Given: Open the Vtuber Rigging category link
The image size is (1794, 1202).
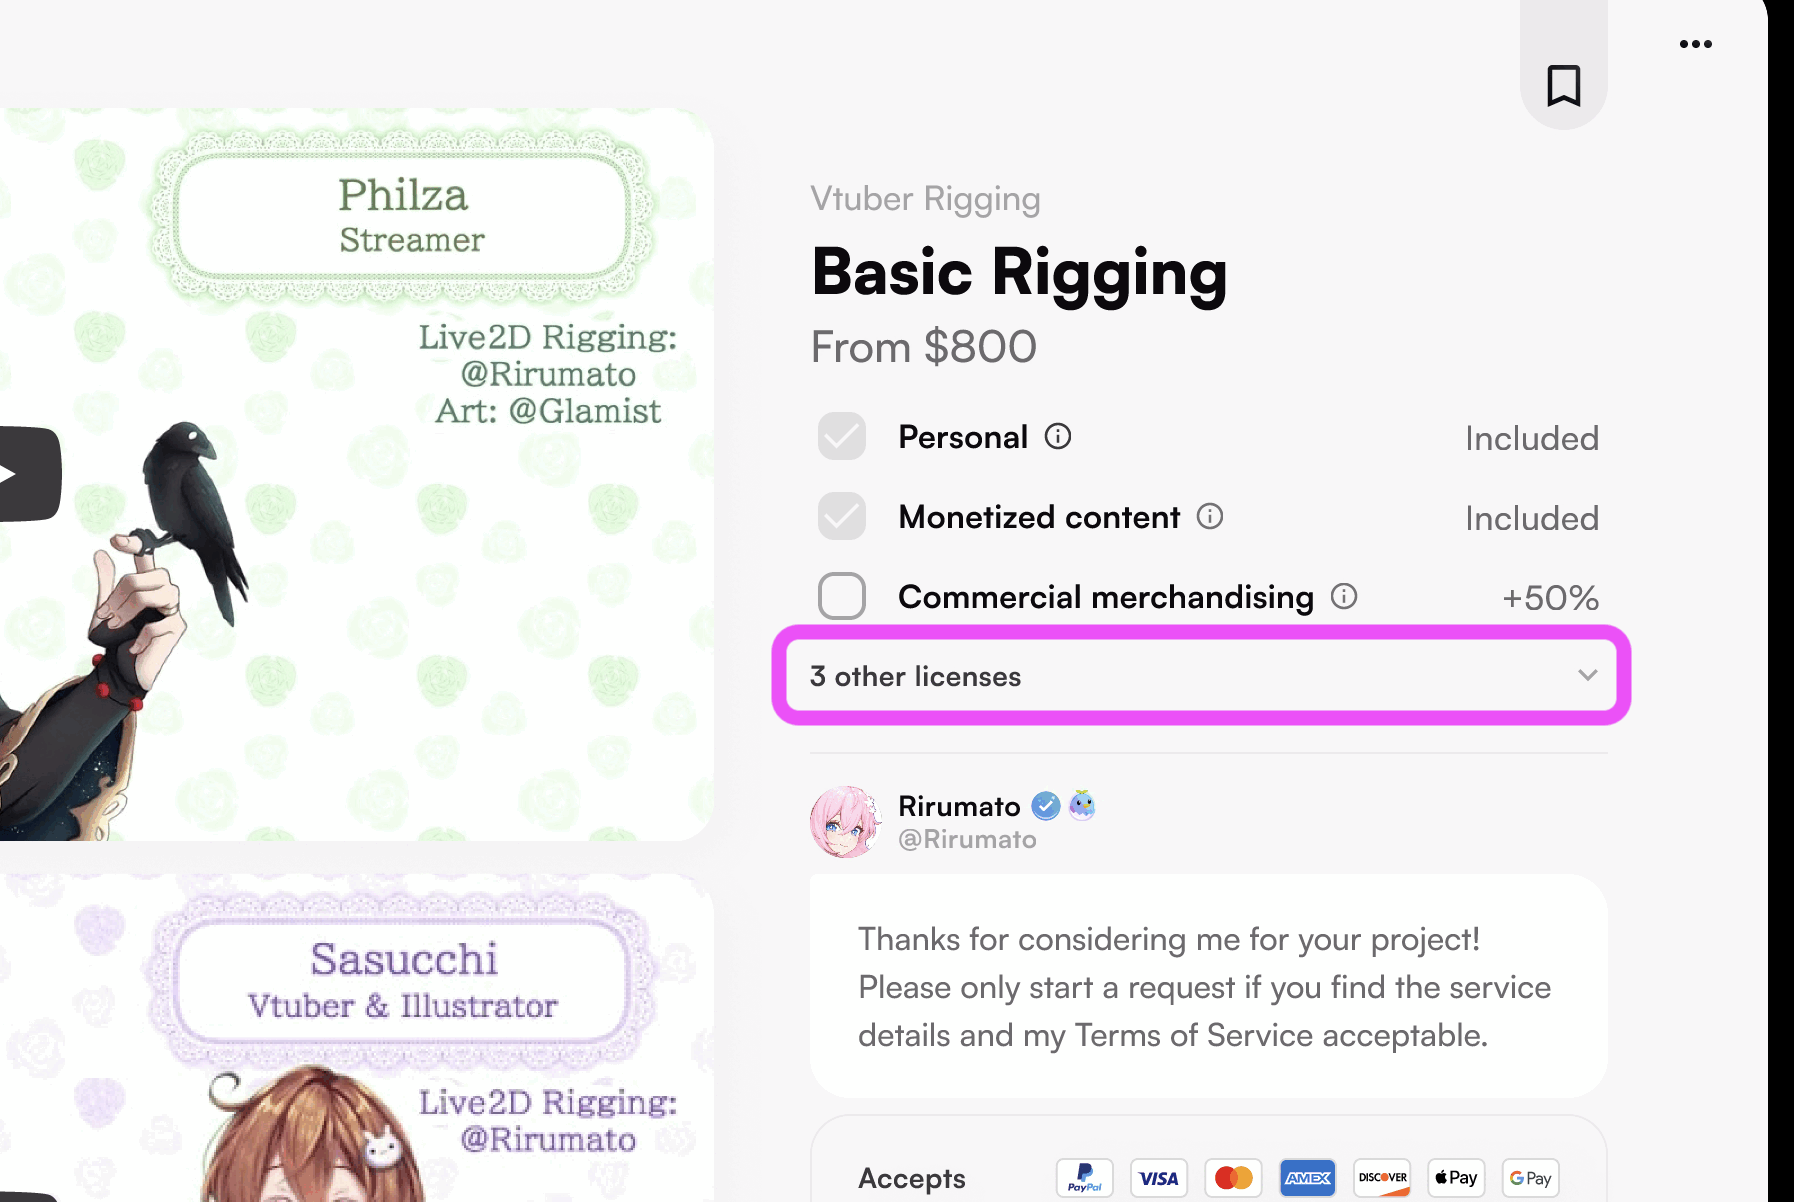Looking at the screenshot, I should click(x=925, y=199).
